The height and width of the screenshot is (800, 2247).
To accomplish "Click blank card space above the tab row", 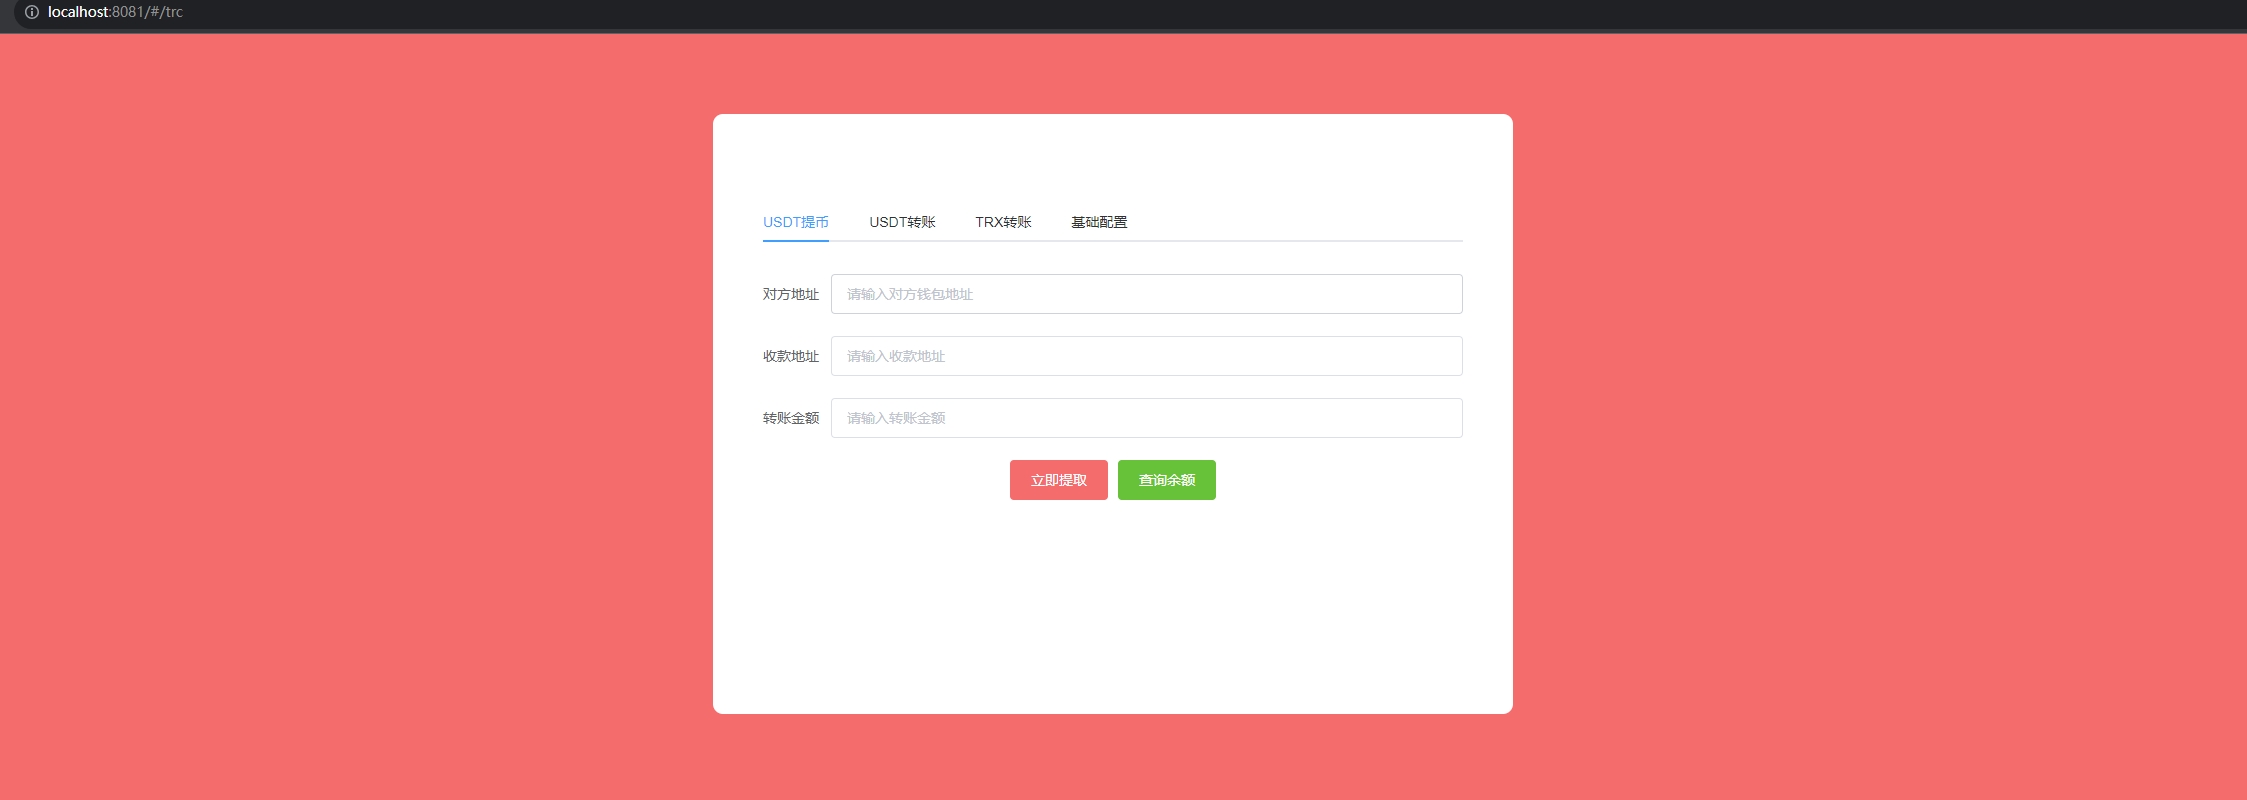I will [x=1112, y=160].
